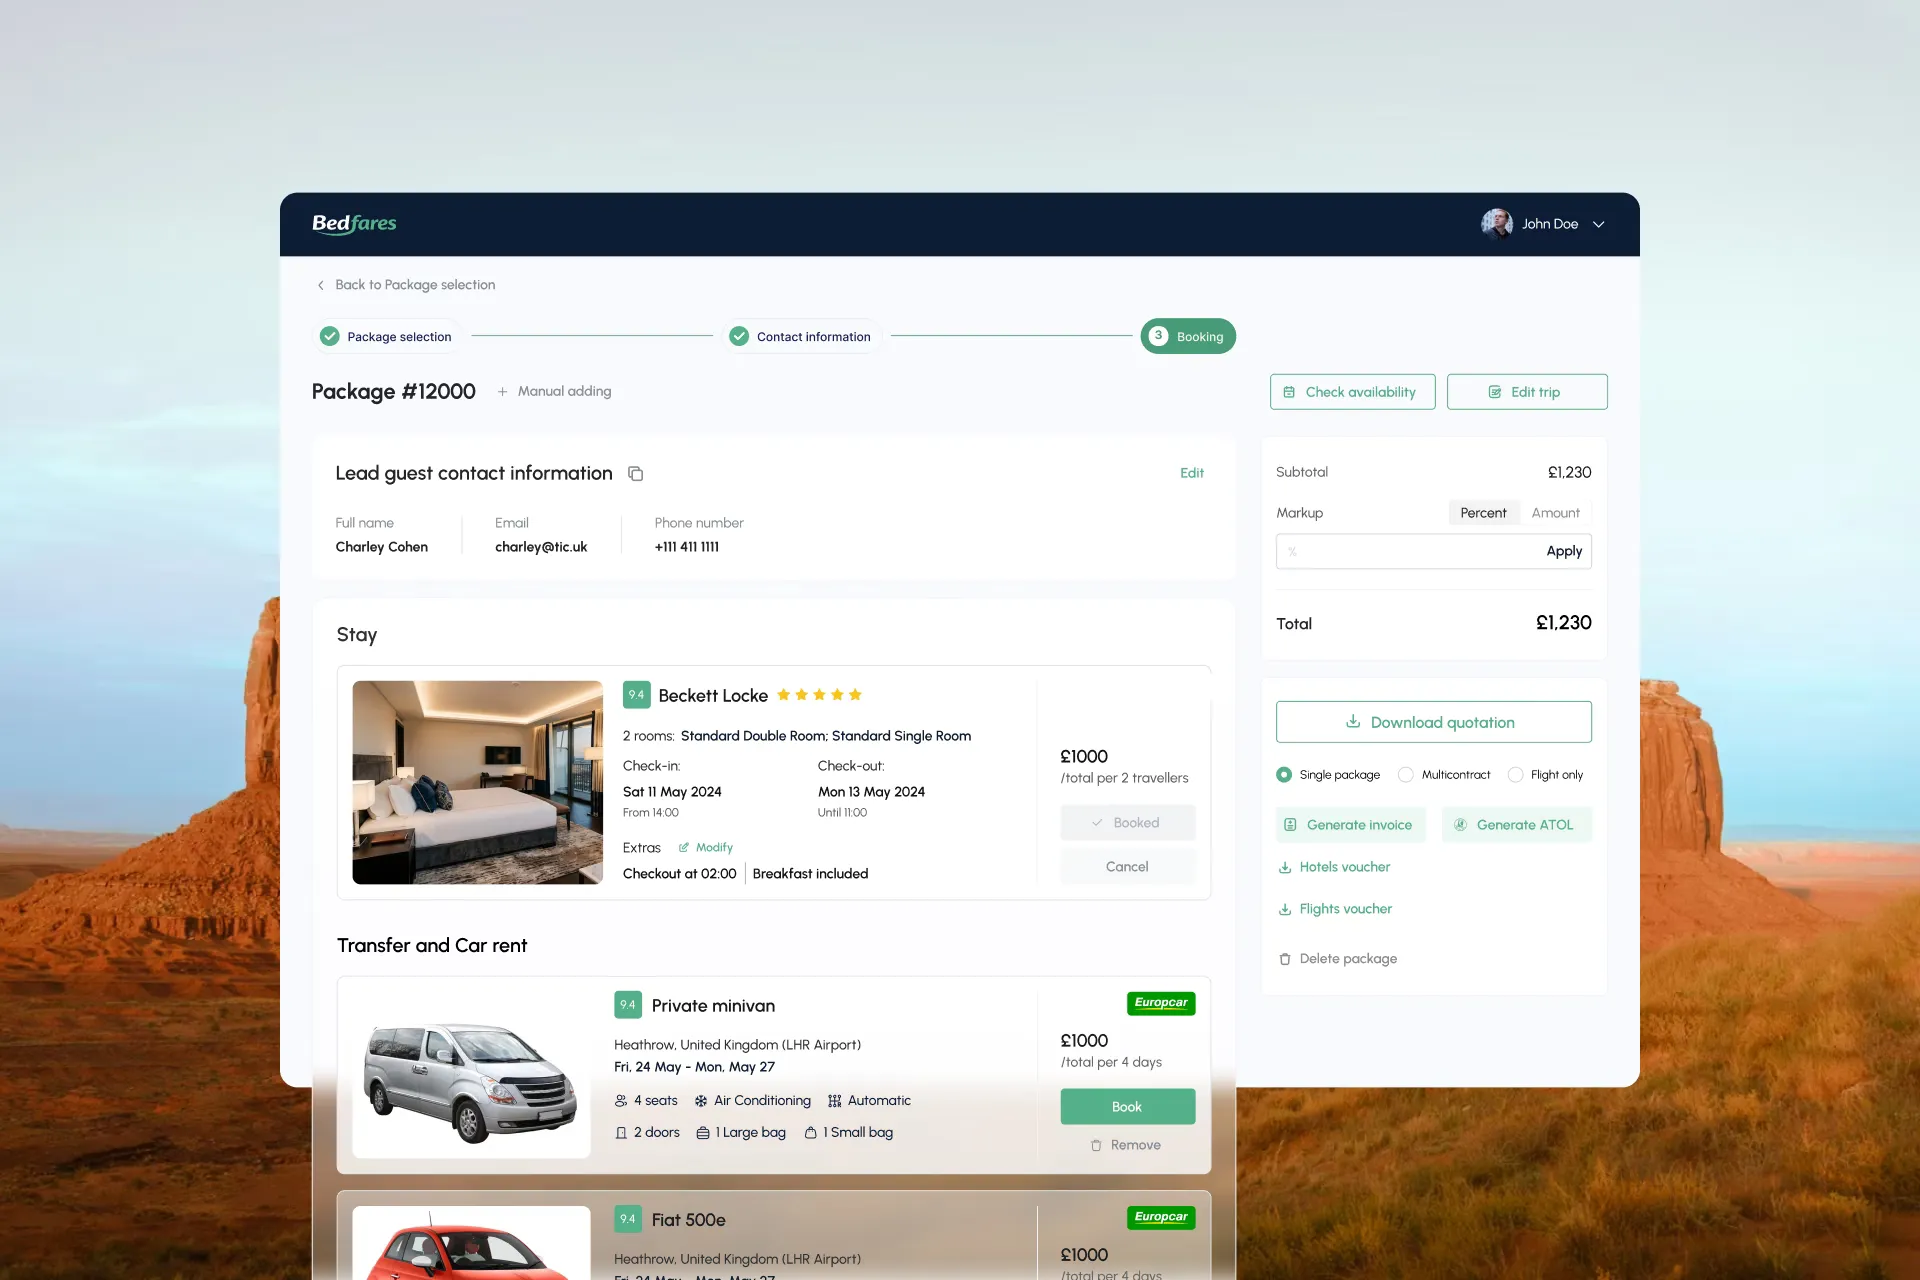Open John Doe profile avatar
Screen dimensions: 1920x1280
tap(1496, 224)
